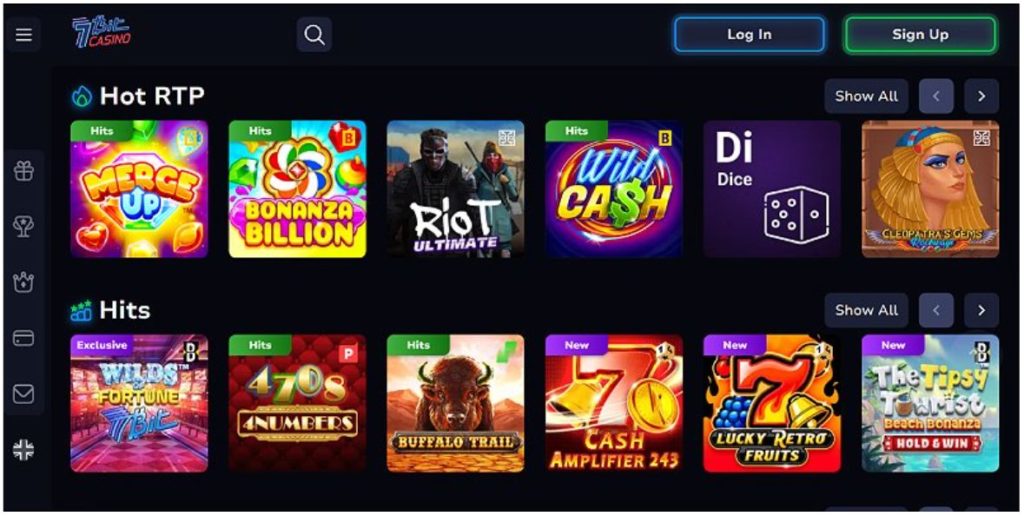Open the Riot Ultimate game thumbnail
Screen dimensions: 1024x516
(455, 189)
